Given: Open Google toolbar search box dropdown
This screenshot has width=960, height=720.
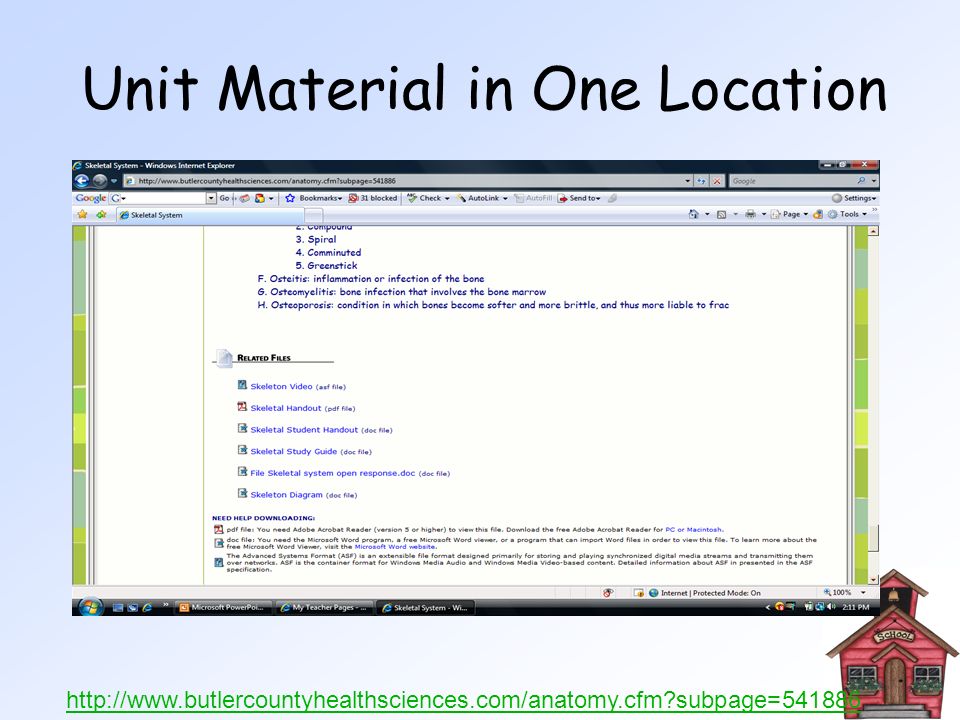Looking at the screenshot, I should (x=211, y=198).
